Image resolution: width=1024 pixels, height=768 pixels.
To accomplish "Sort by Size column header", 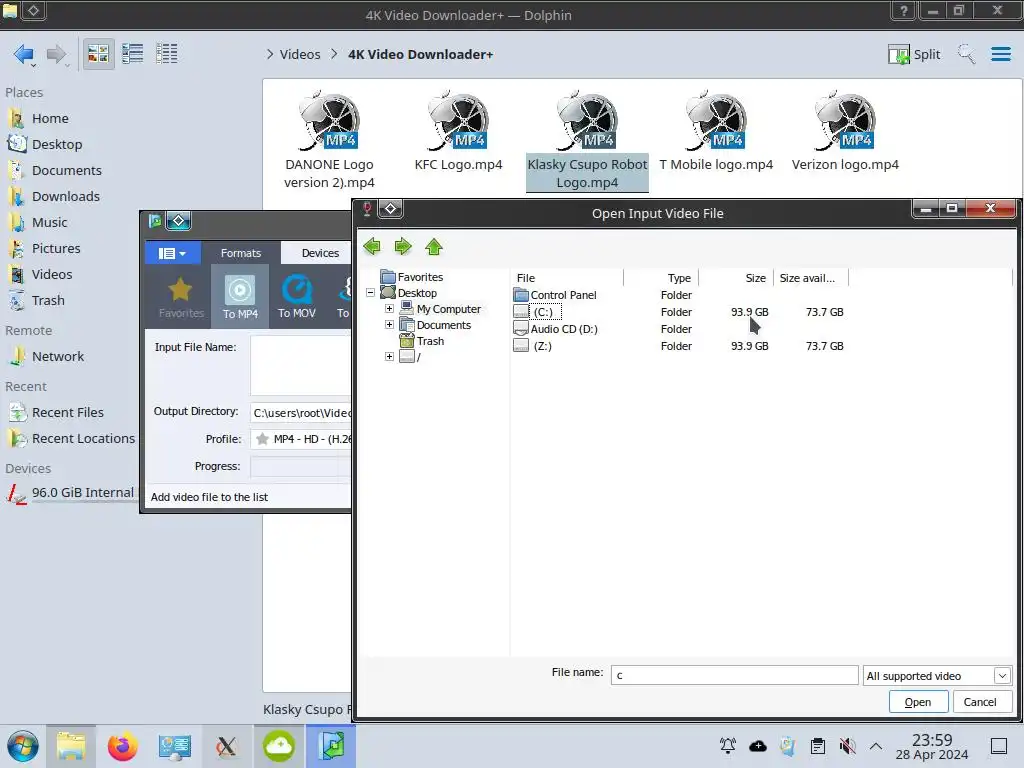I will [736, 278].
